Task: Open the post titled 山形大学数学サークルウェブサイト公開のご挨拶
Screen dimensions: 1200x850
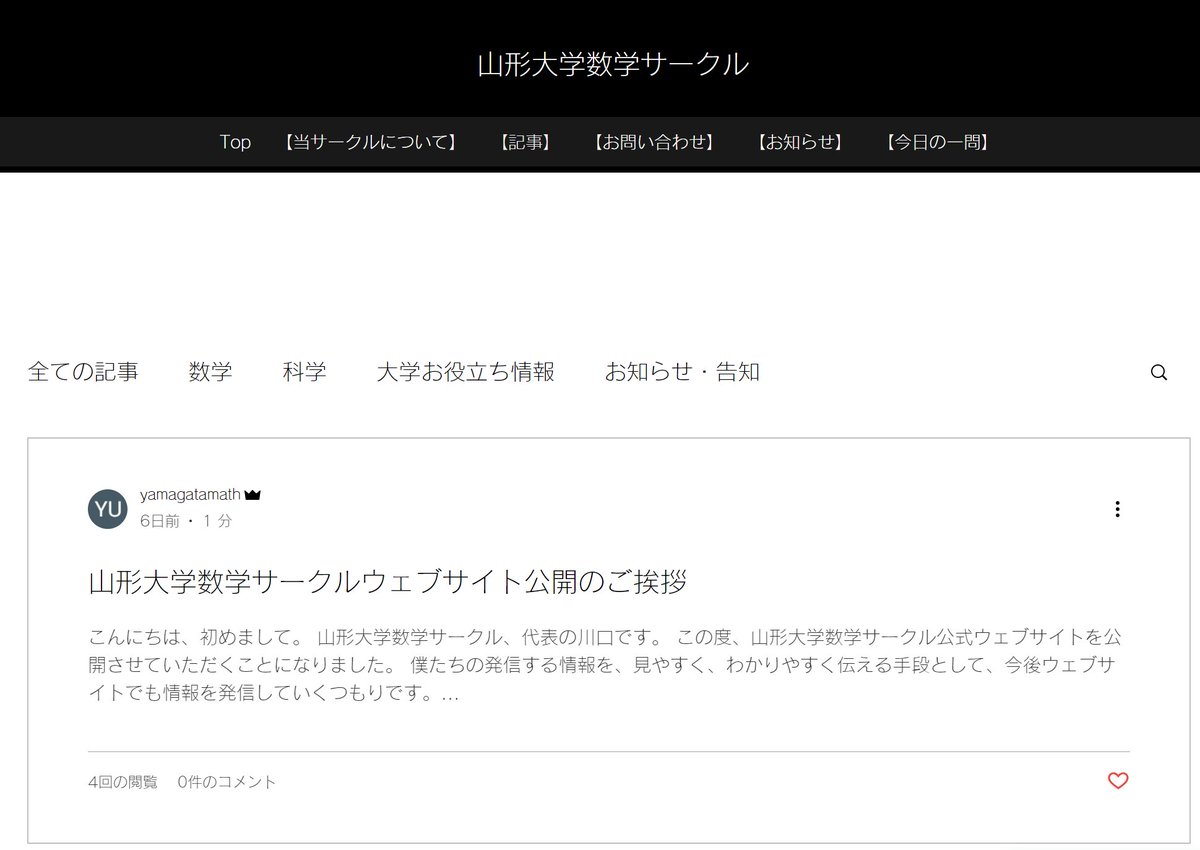Action: (x=388, y=582)
